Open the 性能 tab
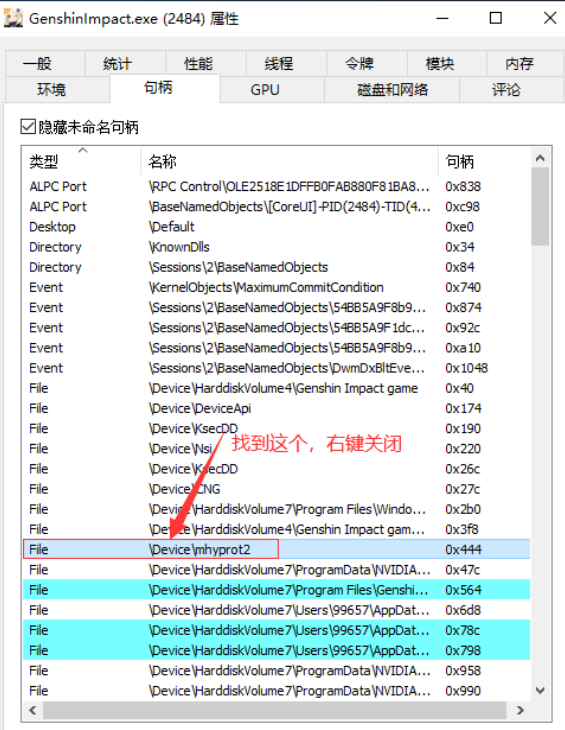The image size is (565, 730). 205,63
